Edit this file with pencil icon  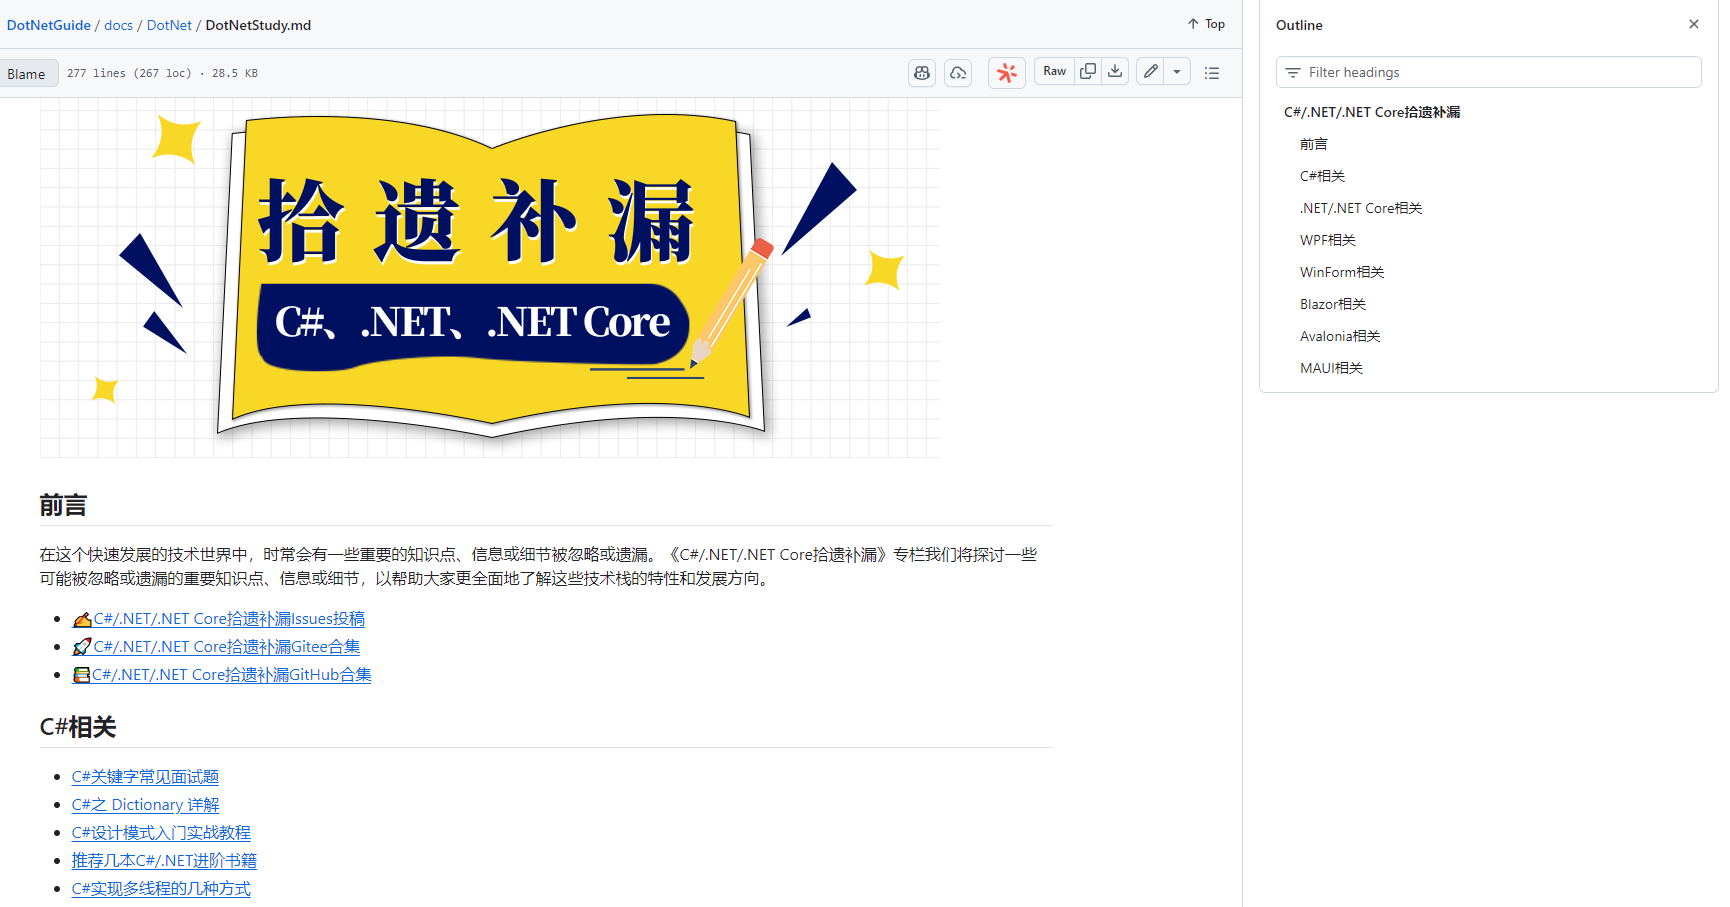click(1151, 71)
